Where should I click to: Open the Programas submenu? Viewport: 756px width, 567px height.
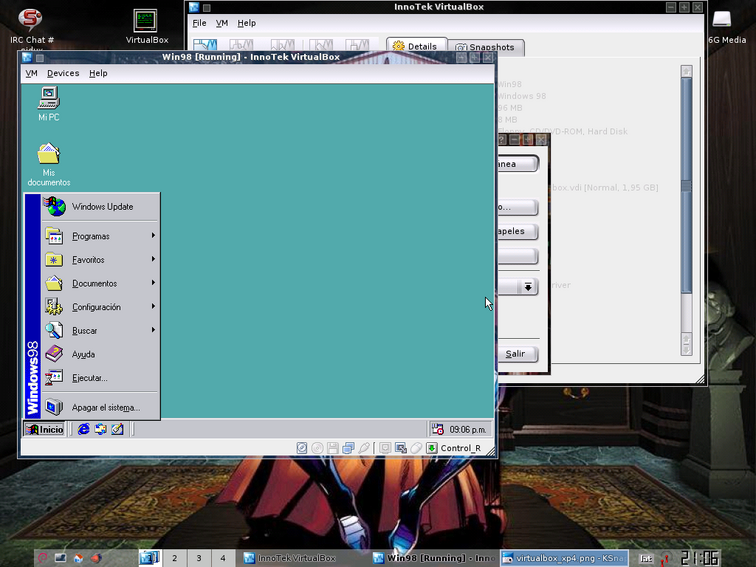[x=101, y=236]
